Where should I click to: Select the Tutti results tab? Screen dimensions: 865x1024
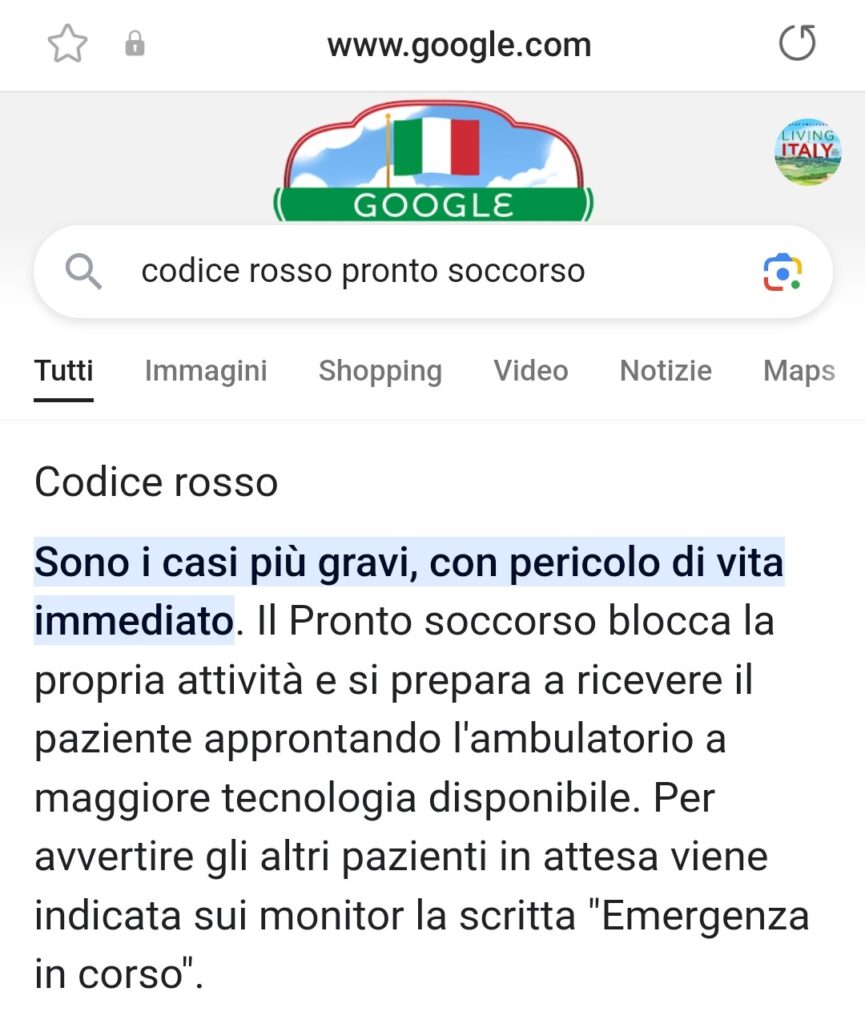pos(64,371)
